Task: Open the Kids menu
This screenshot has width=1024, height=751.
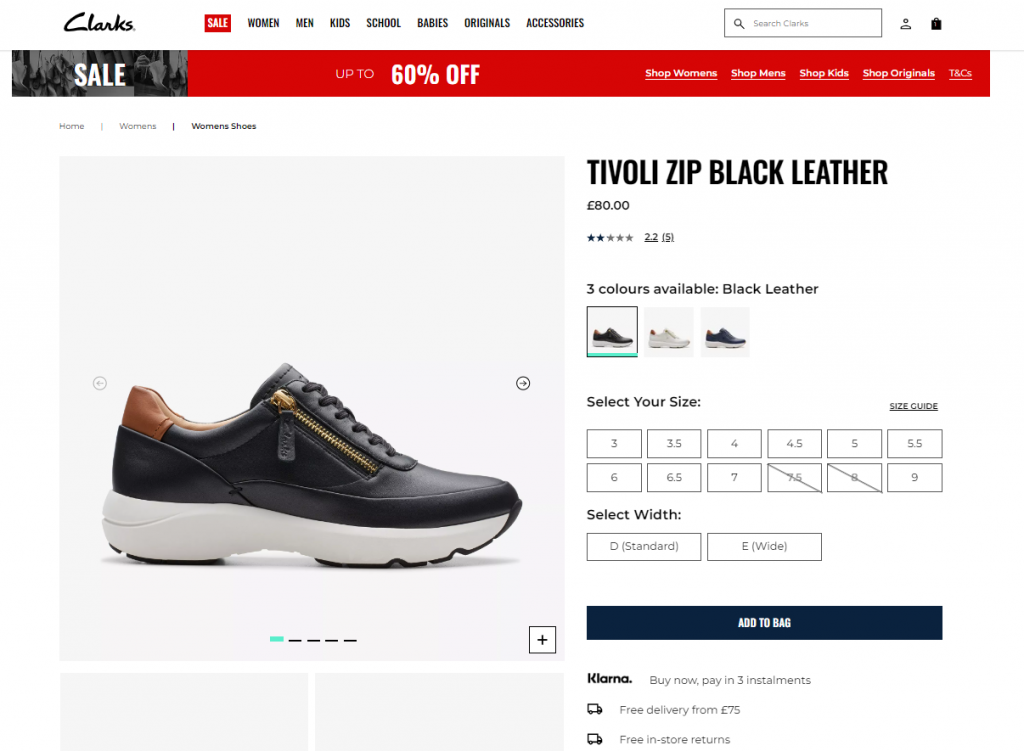Action: [340, 23]
